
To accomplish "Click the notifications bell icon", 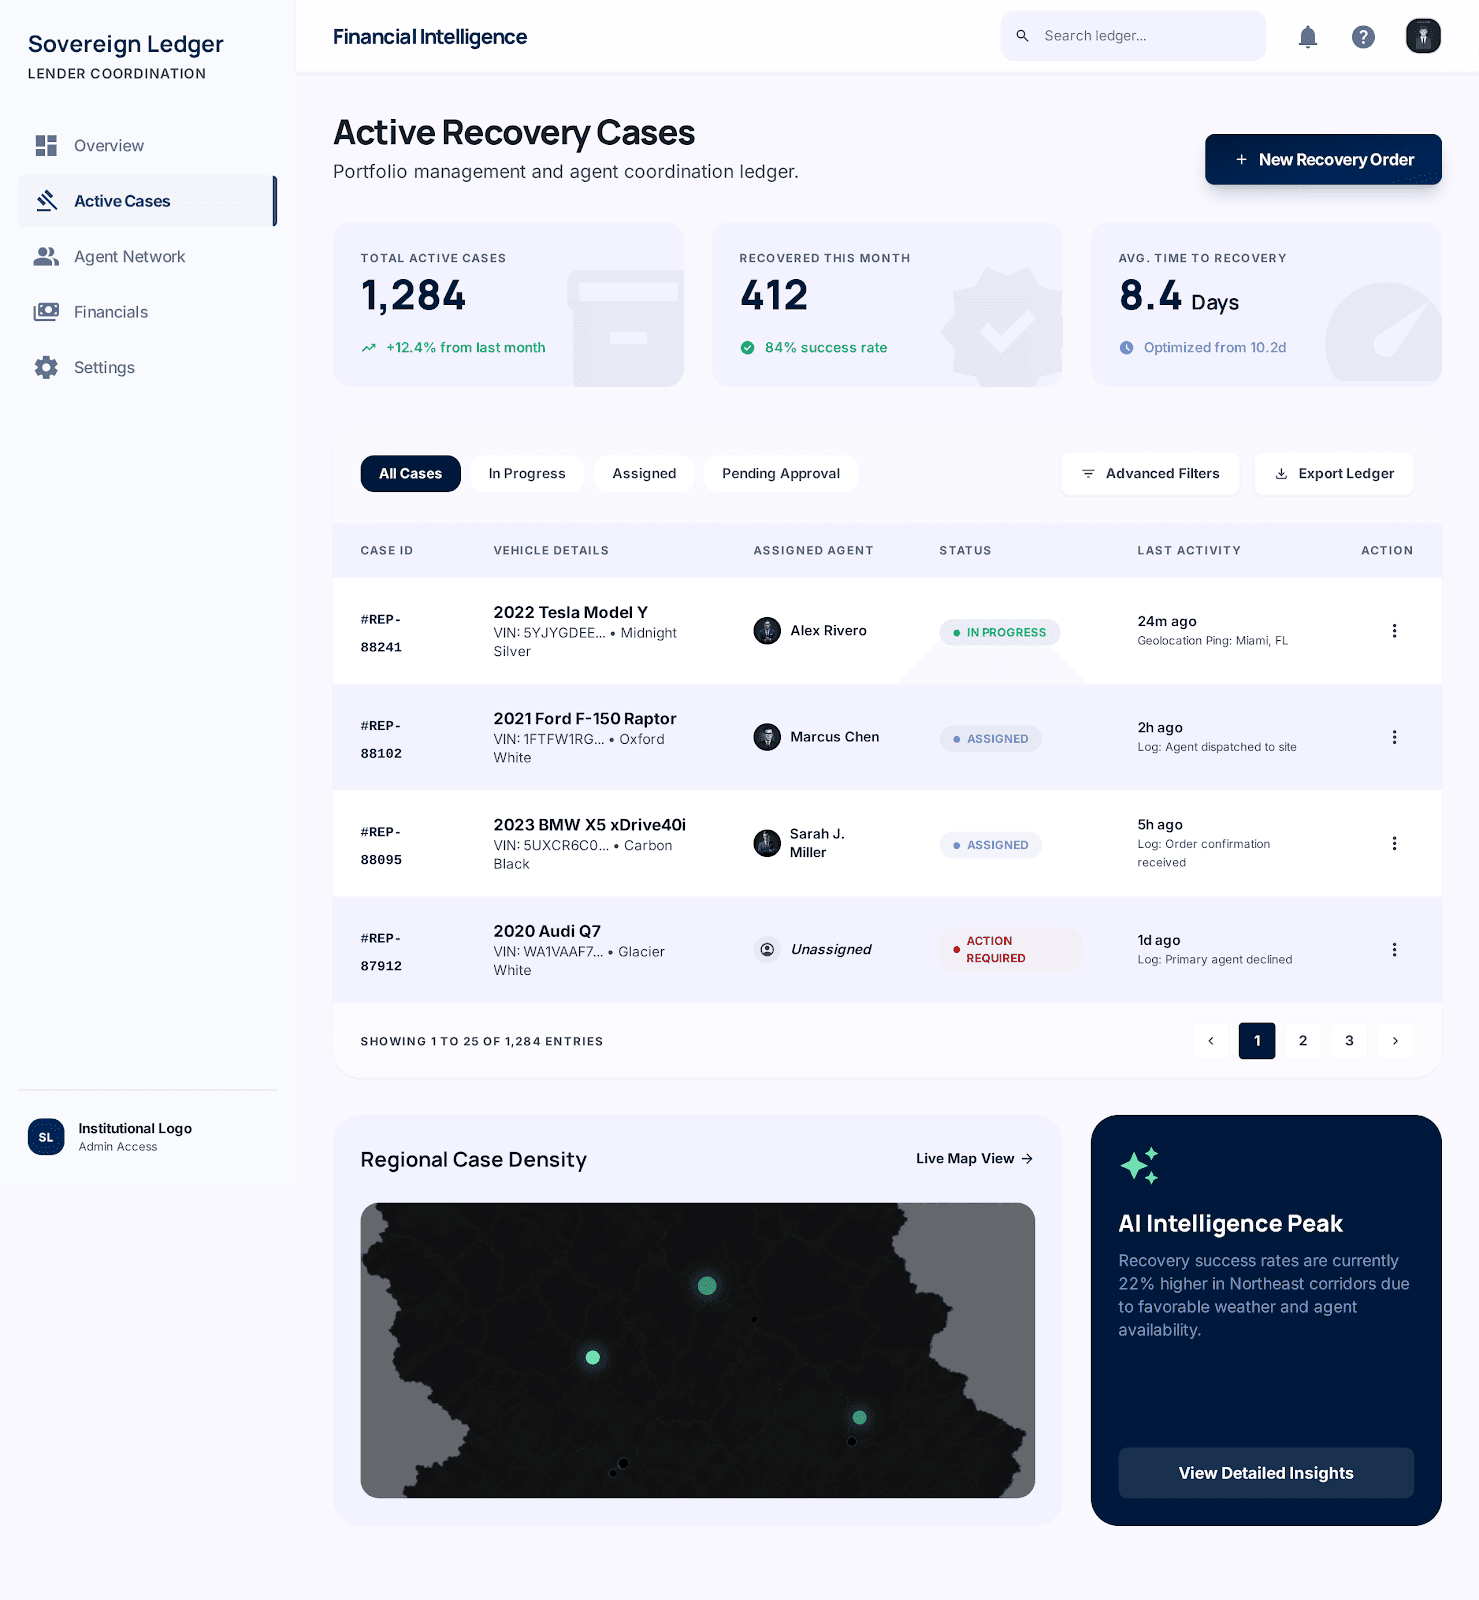I will click(1307, 37).
